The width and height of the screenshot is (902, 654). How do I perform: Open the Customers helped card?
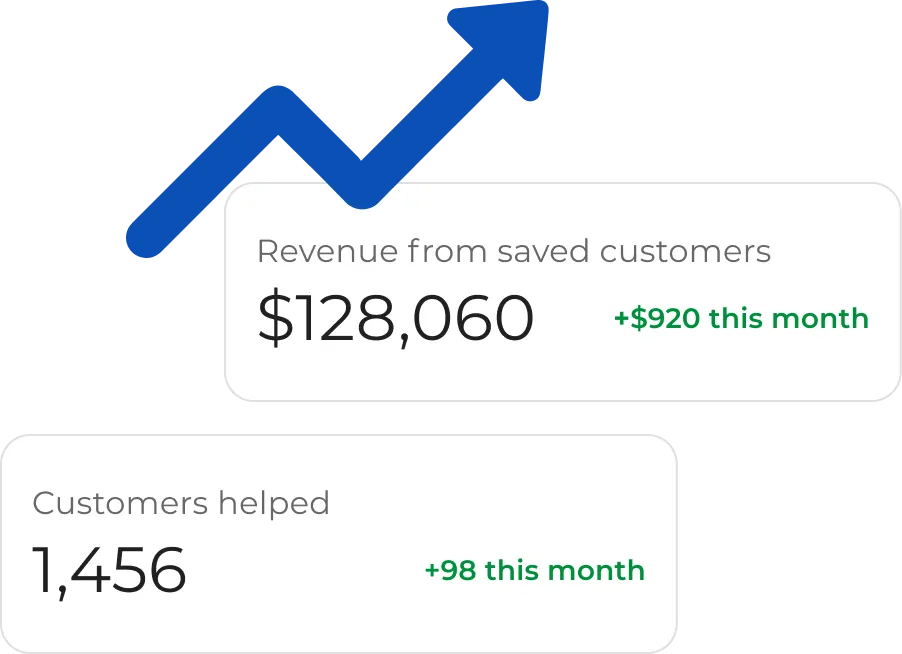click(339, 544)
